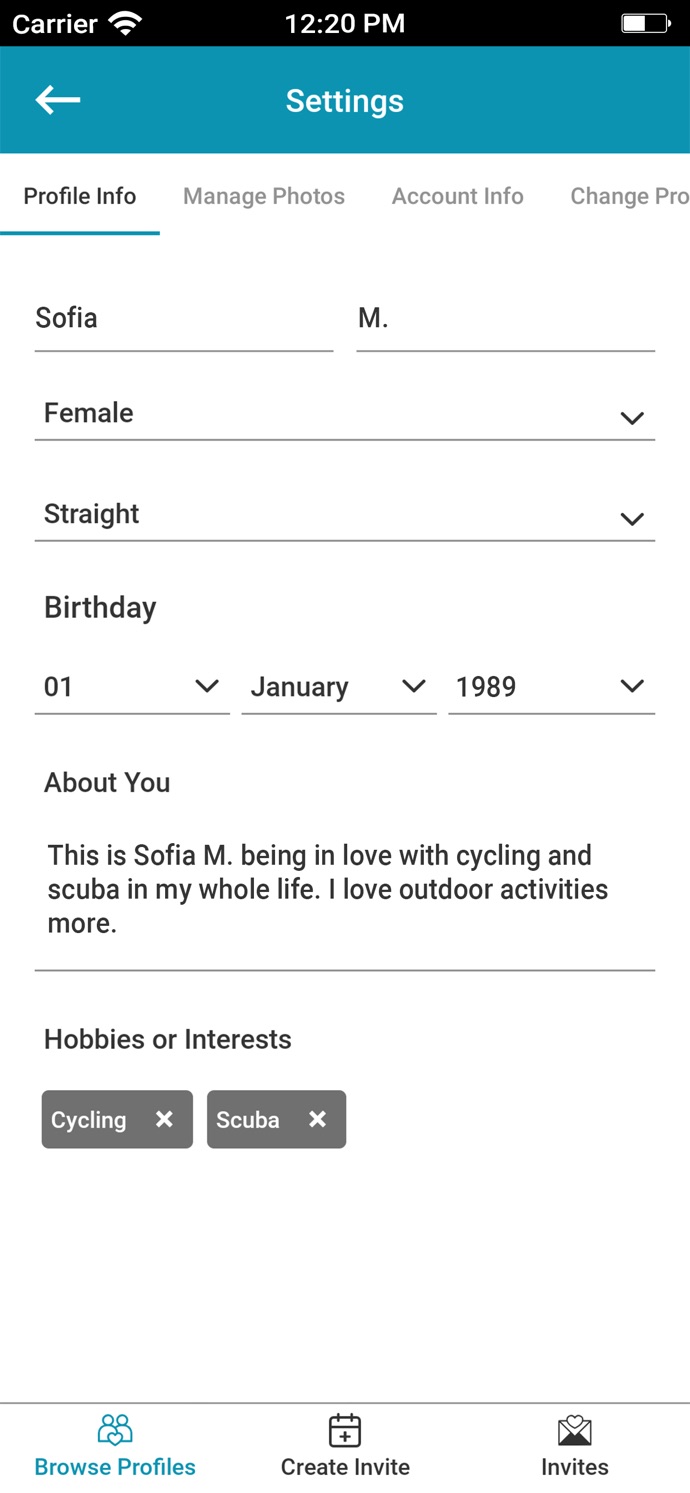The width and height of the screenshot is (690, 1493).
Task: Select the Profile Info tab
Action: [x=80, y=196]
